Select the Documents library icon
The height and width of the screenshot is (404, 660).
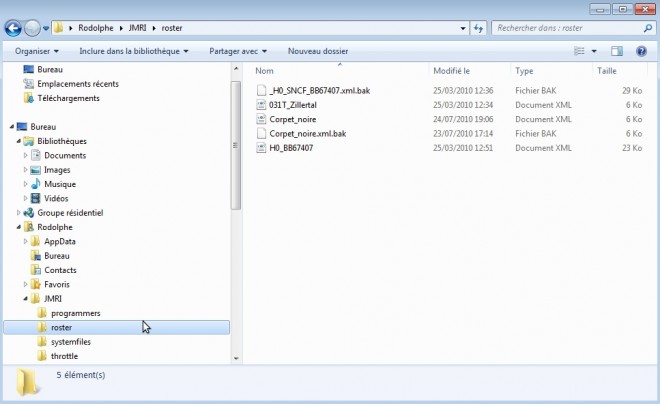coord(36,155)
